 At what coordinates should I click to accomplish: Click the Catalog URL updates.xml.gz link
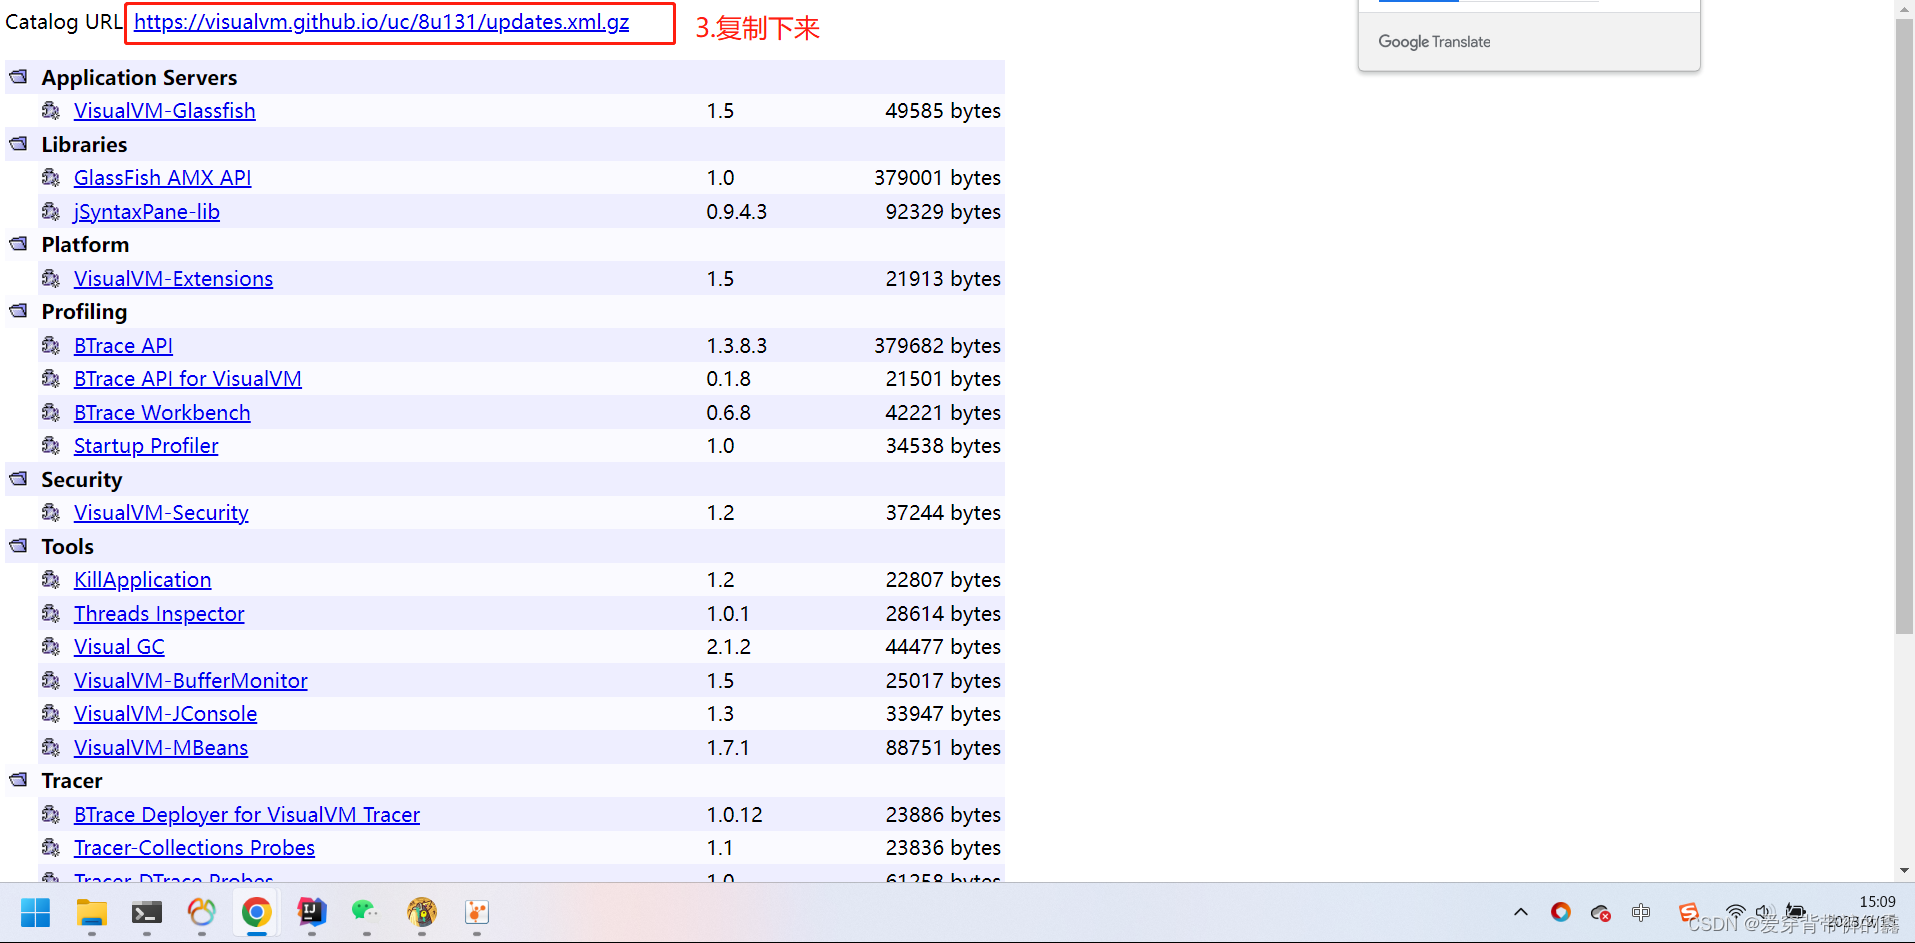[382, 22]
